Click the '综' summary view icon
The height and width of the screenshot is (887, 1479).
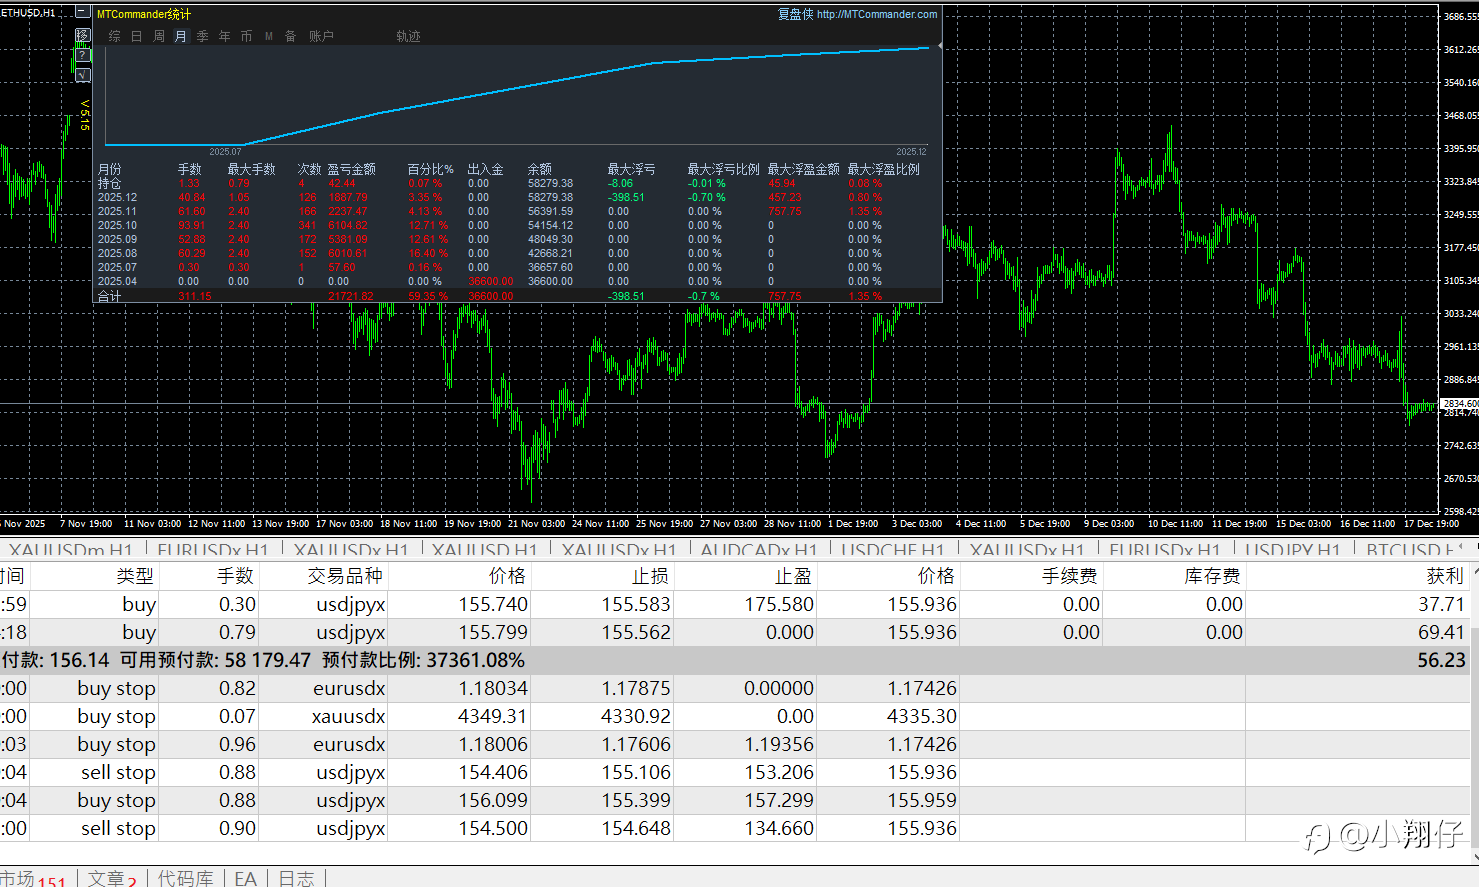(x=114, y=36)
